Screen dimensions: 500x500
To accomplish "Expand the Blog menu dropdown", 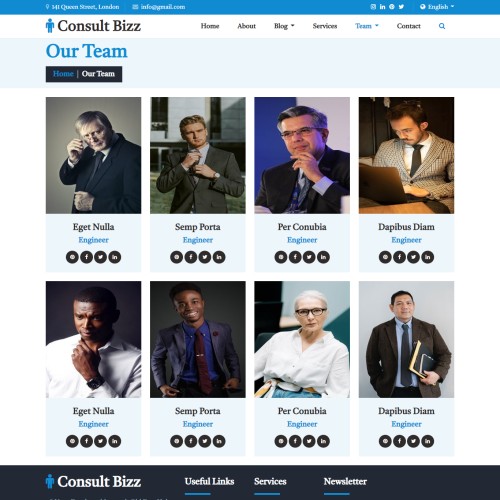I will (x=284, y=26).
